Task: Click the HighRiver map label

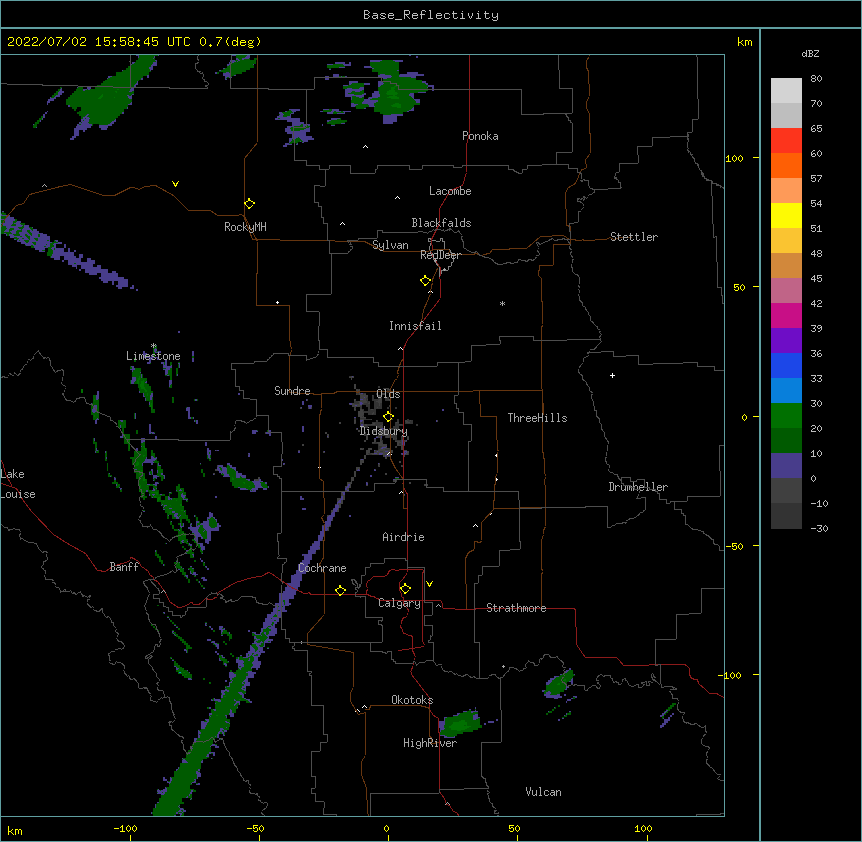Action: (430, 743)
